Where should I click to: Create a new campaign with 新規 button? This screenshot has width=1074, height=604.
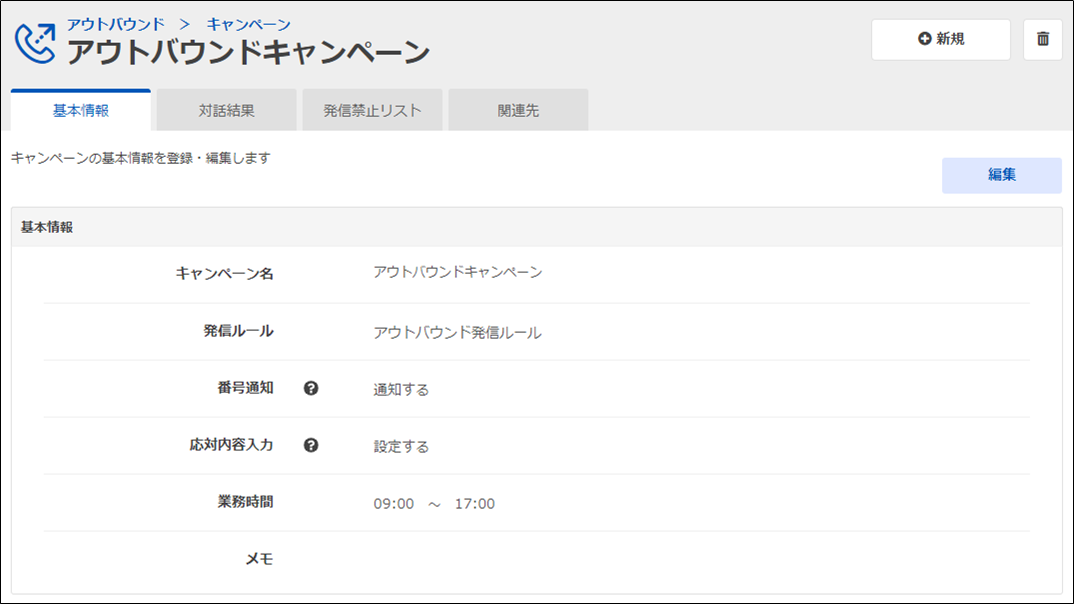point(940,39)
